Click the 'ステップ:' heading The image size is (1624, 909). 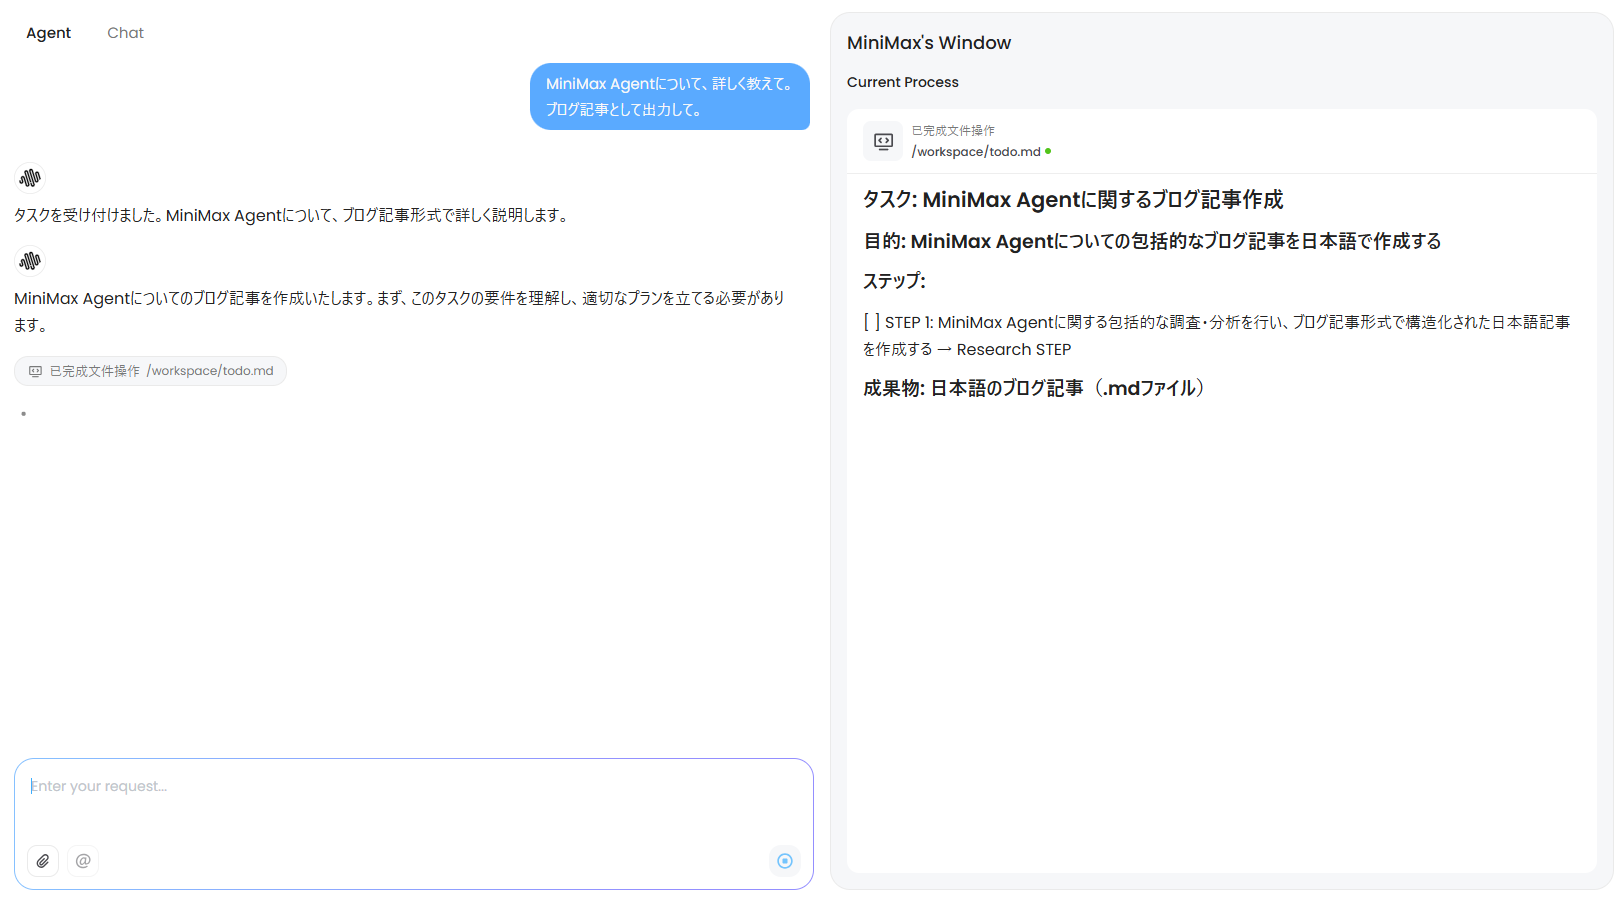pos(895,281)
